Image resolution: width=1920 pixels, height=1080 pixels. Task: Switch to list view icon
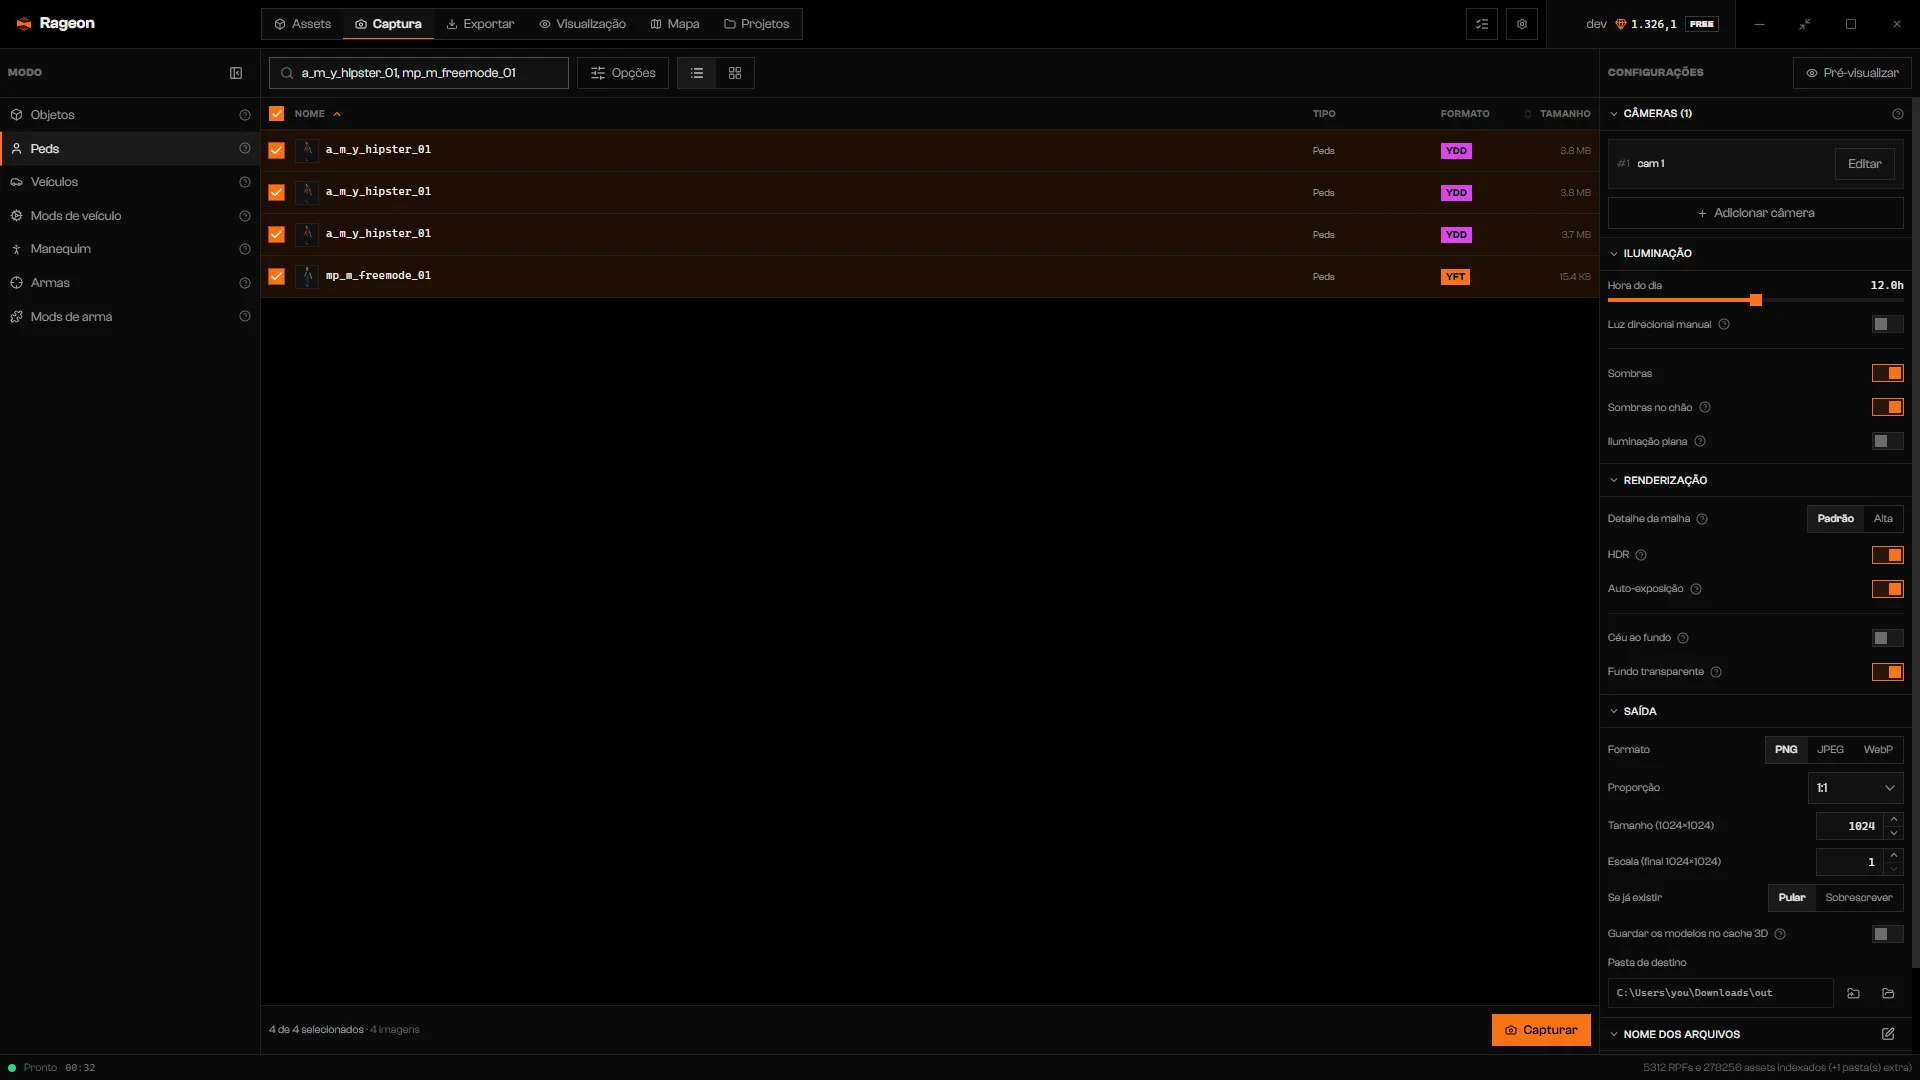pyautogui.click(x=697, y=73)
